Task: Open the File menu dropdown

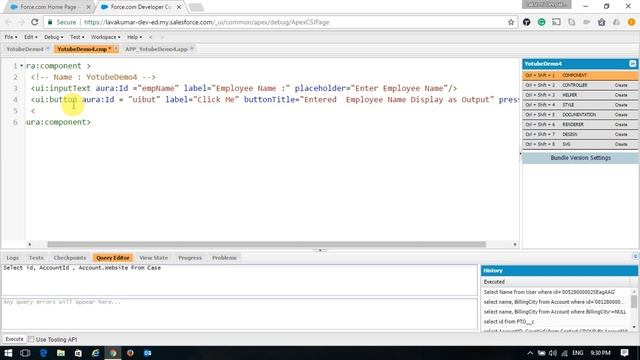Action: tap(11, 37)
